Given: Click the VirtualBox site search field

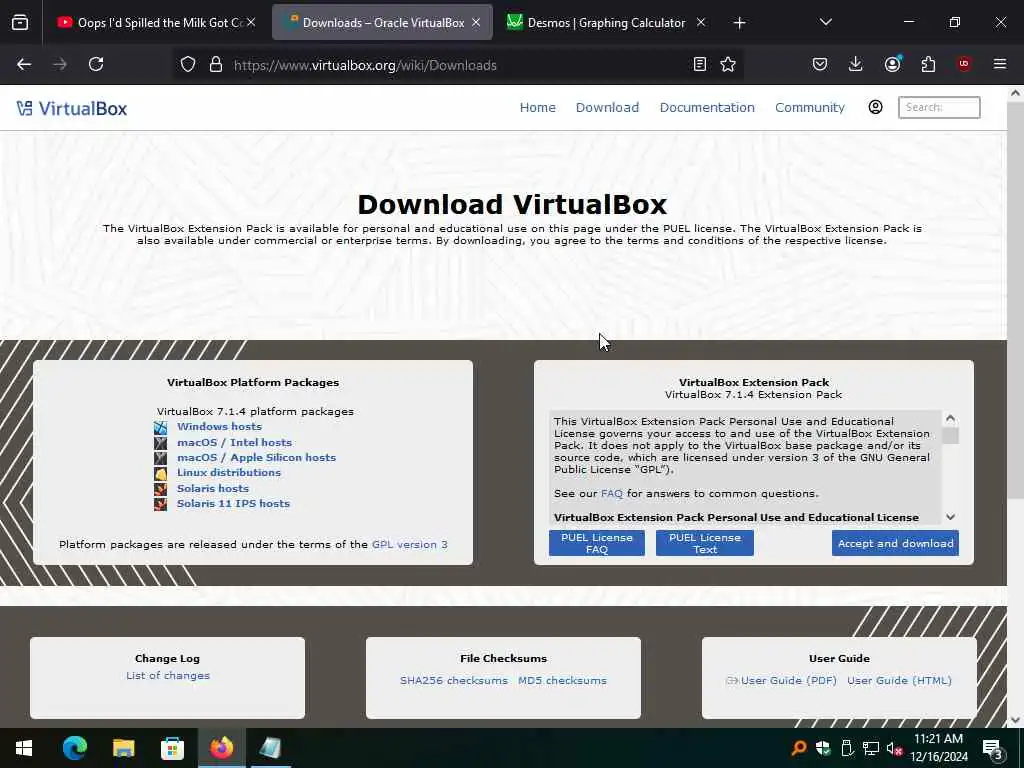Looking at the screenshot, I should point(939,107).
